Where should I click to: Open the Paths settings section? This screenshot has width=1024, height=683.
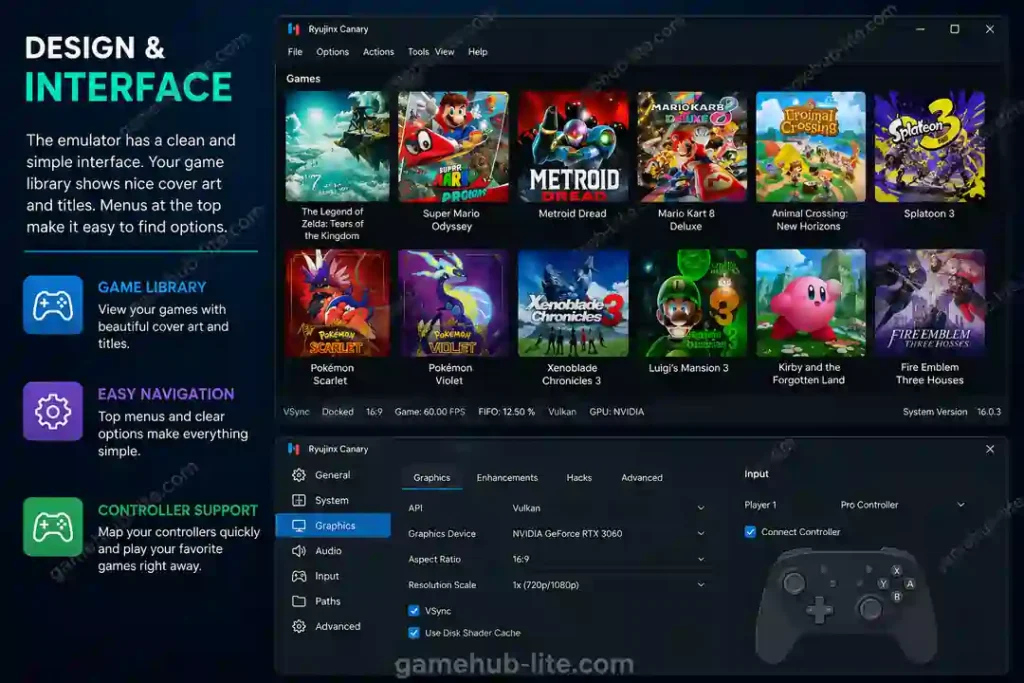[x=333, y=601]
